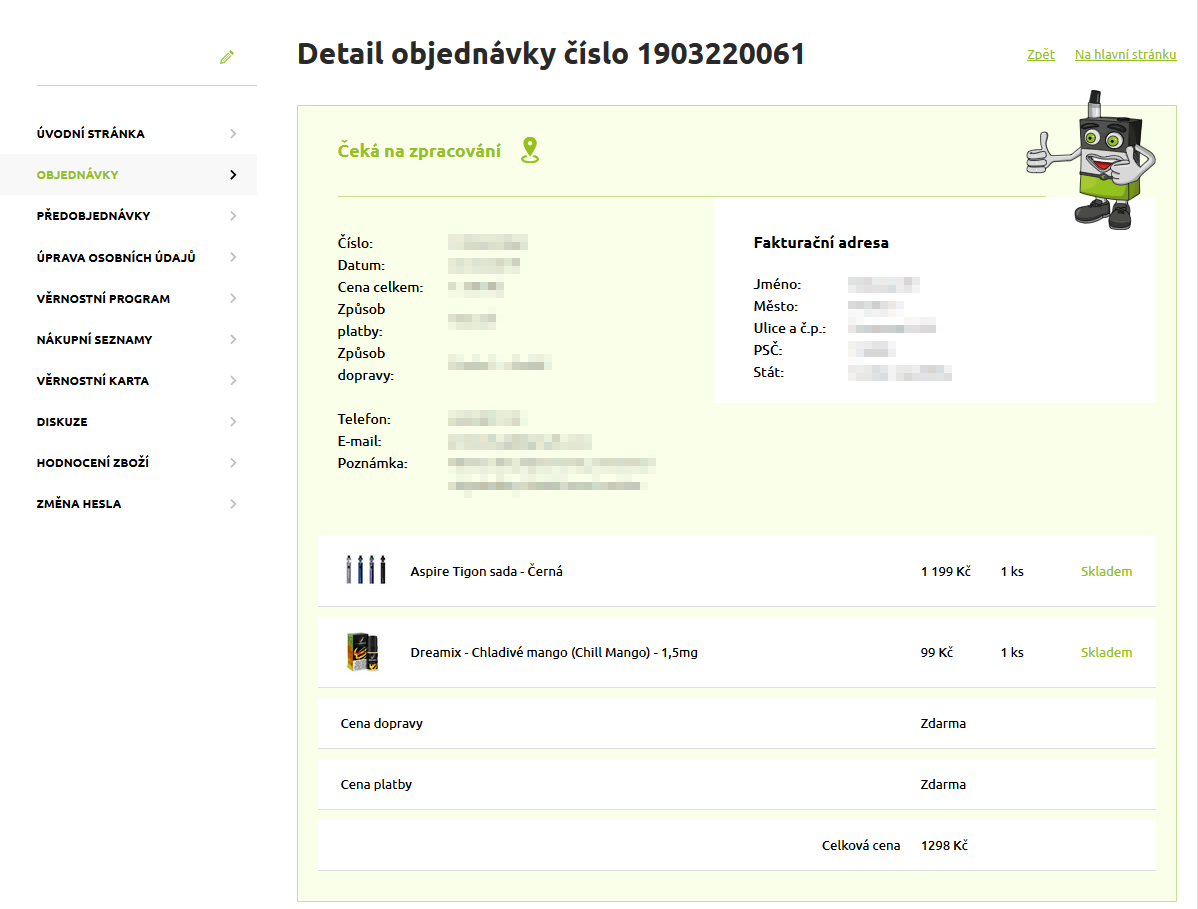Open the Diskuze section
The image size is (1198, 909).
pos(62,422)
